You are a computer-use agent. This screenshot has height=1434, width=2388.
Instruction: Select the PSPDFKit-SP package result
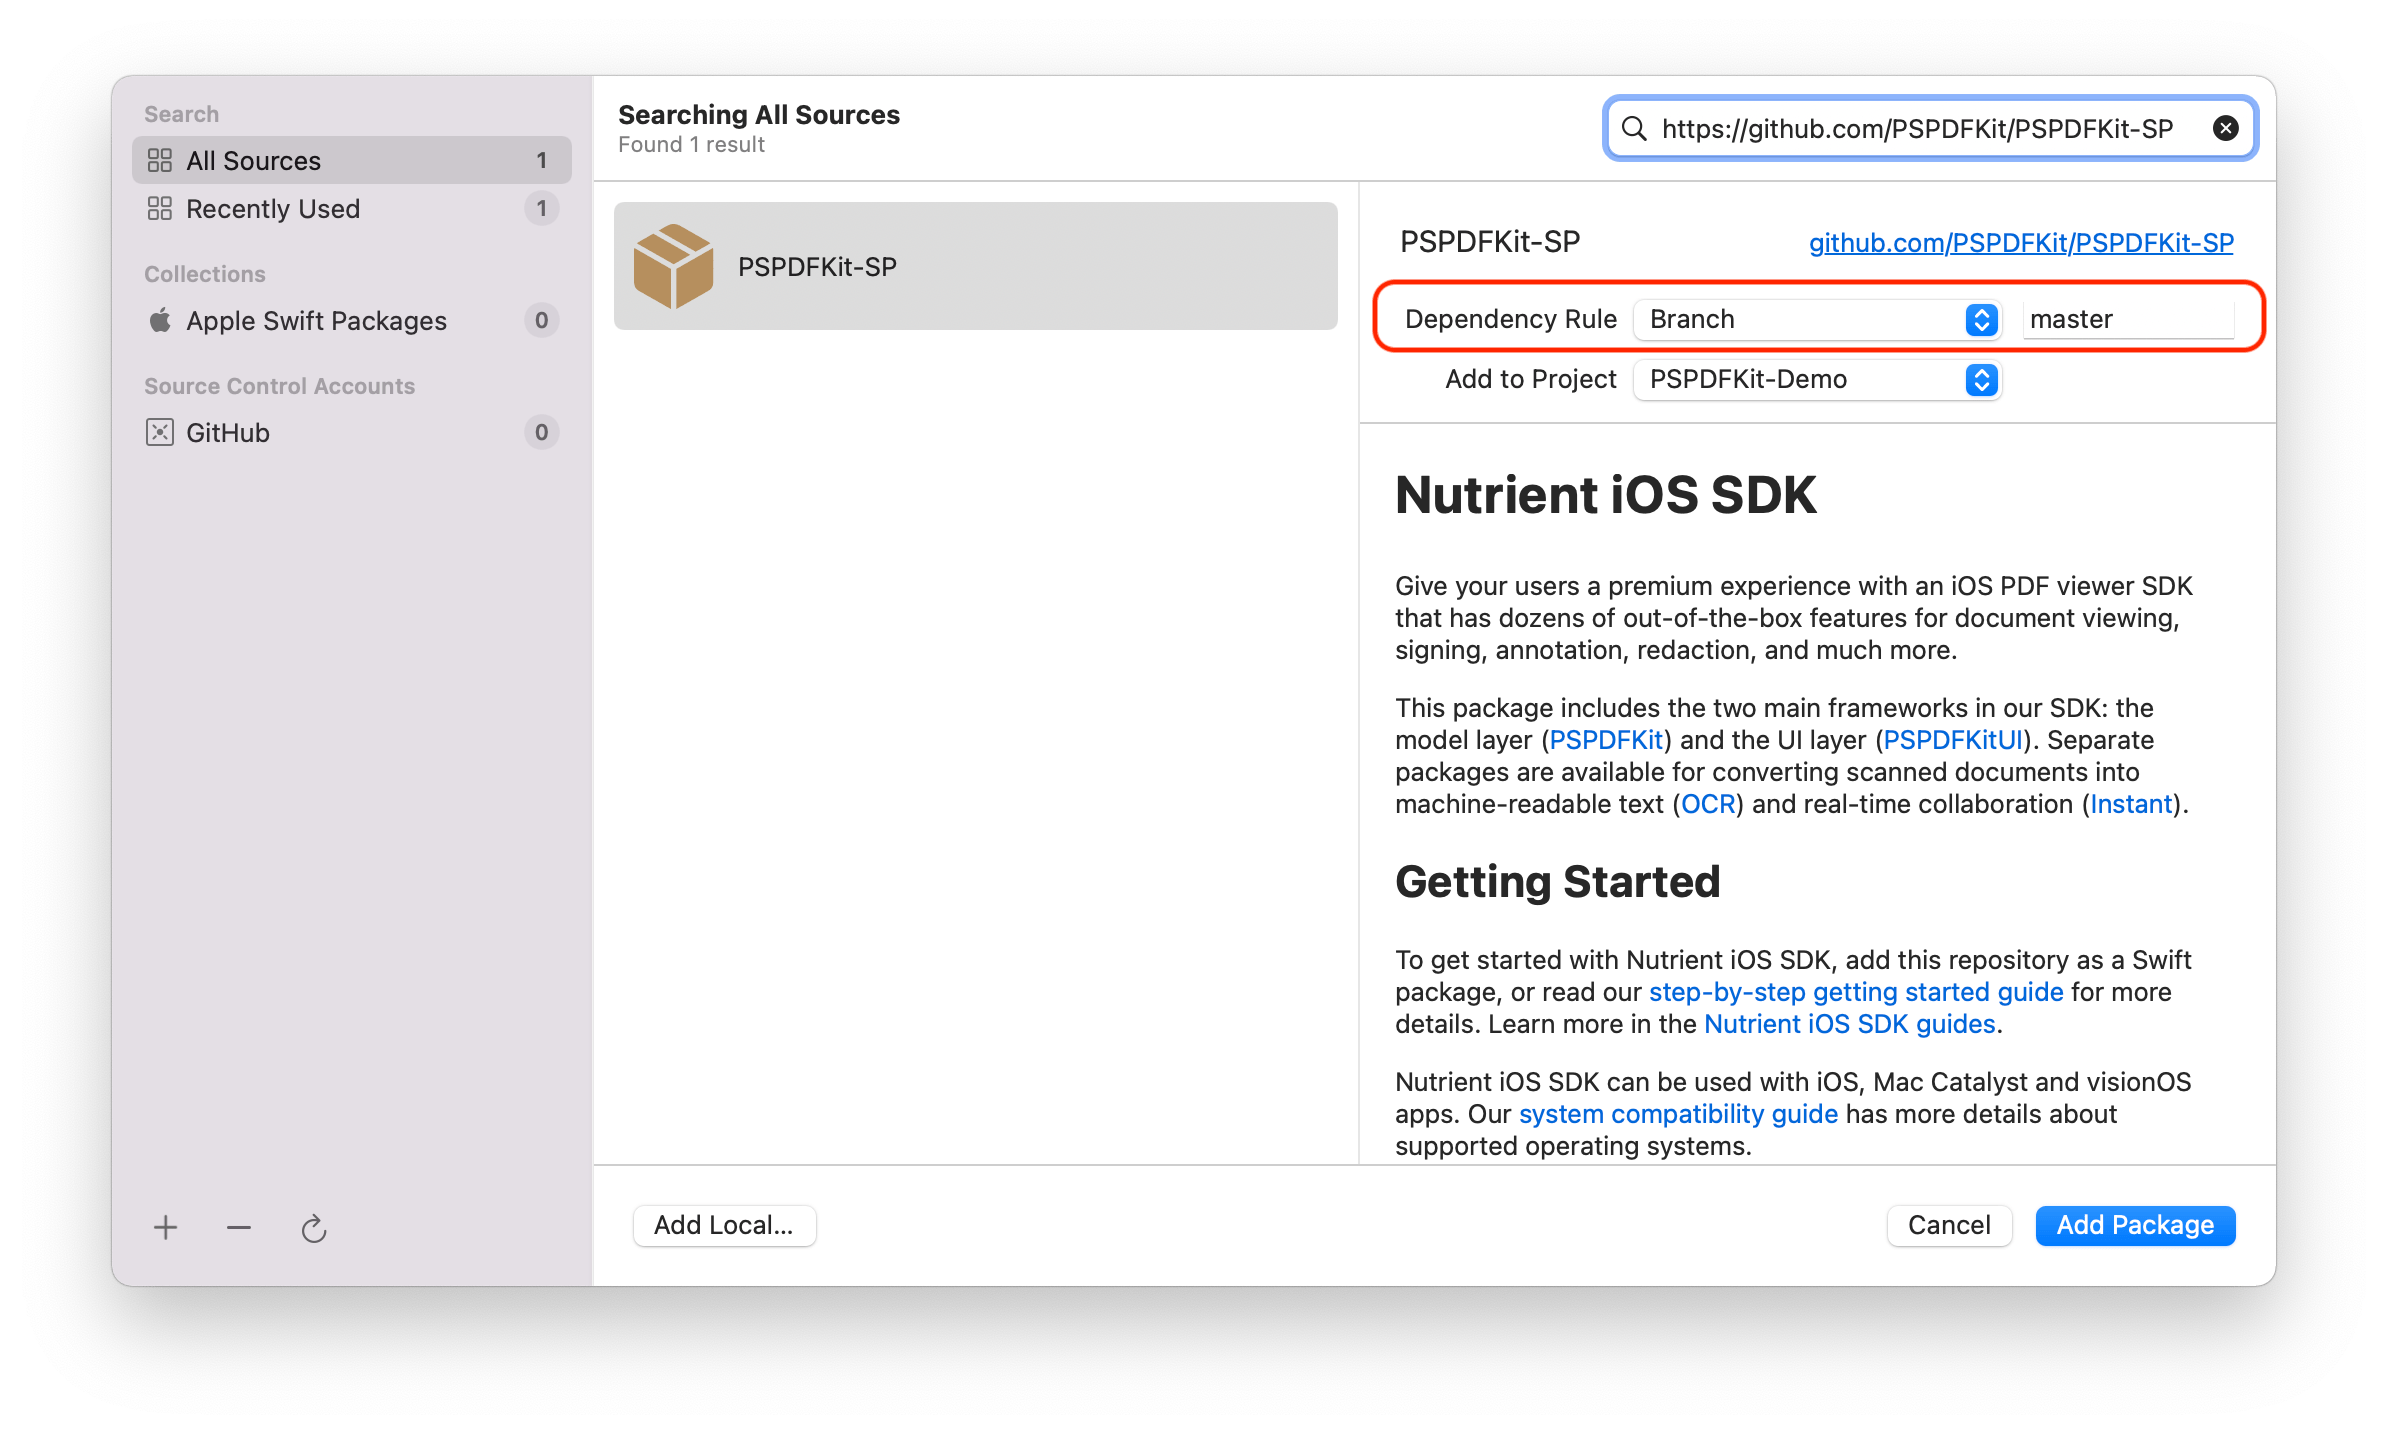point(975,266)
